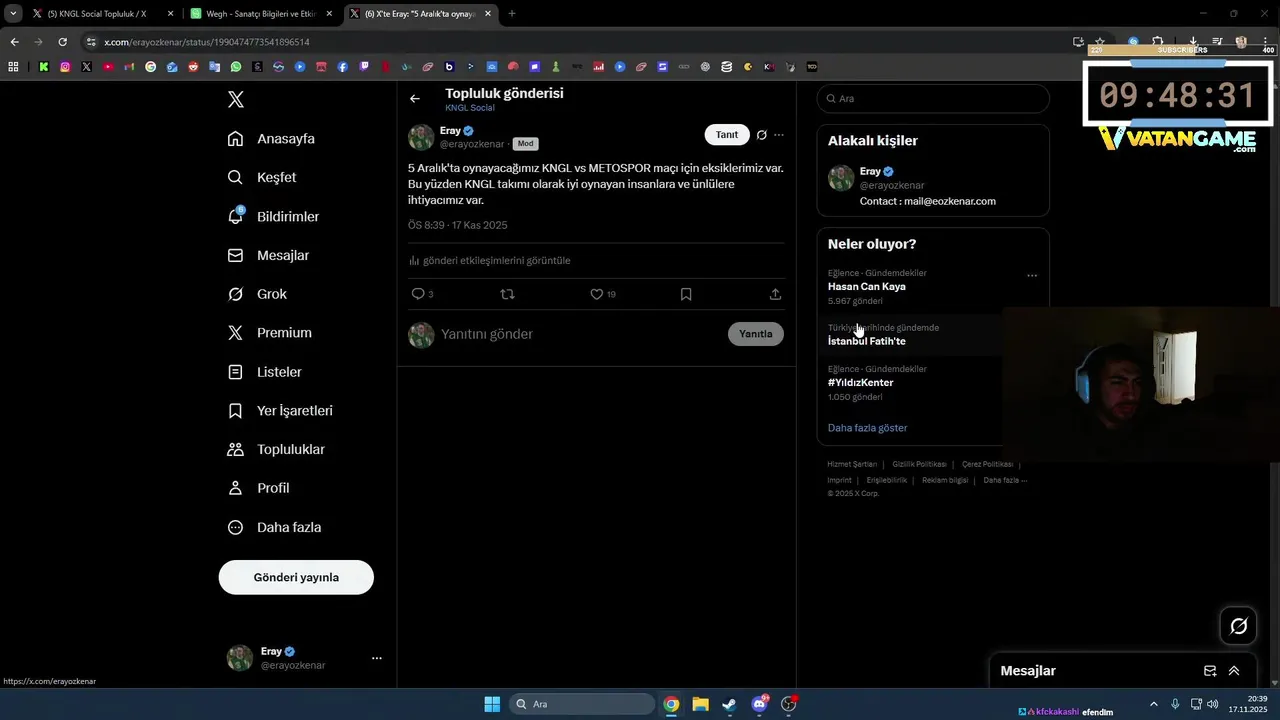The width and height of the screenshot is (1280, 720).
Task: Click the Ara search field on X
Action: click(x=933, y=99)
